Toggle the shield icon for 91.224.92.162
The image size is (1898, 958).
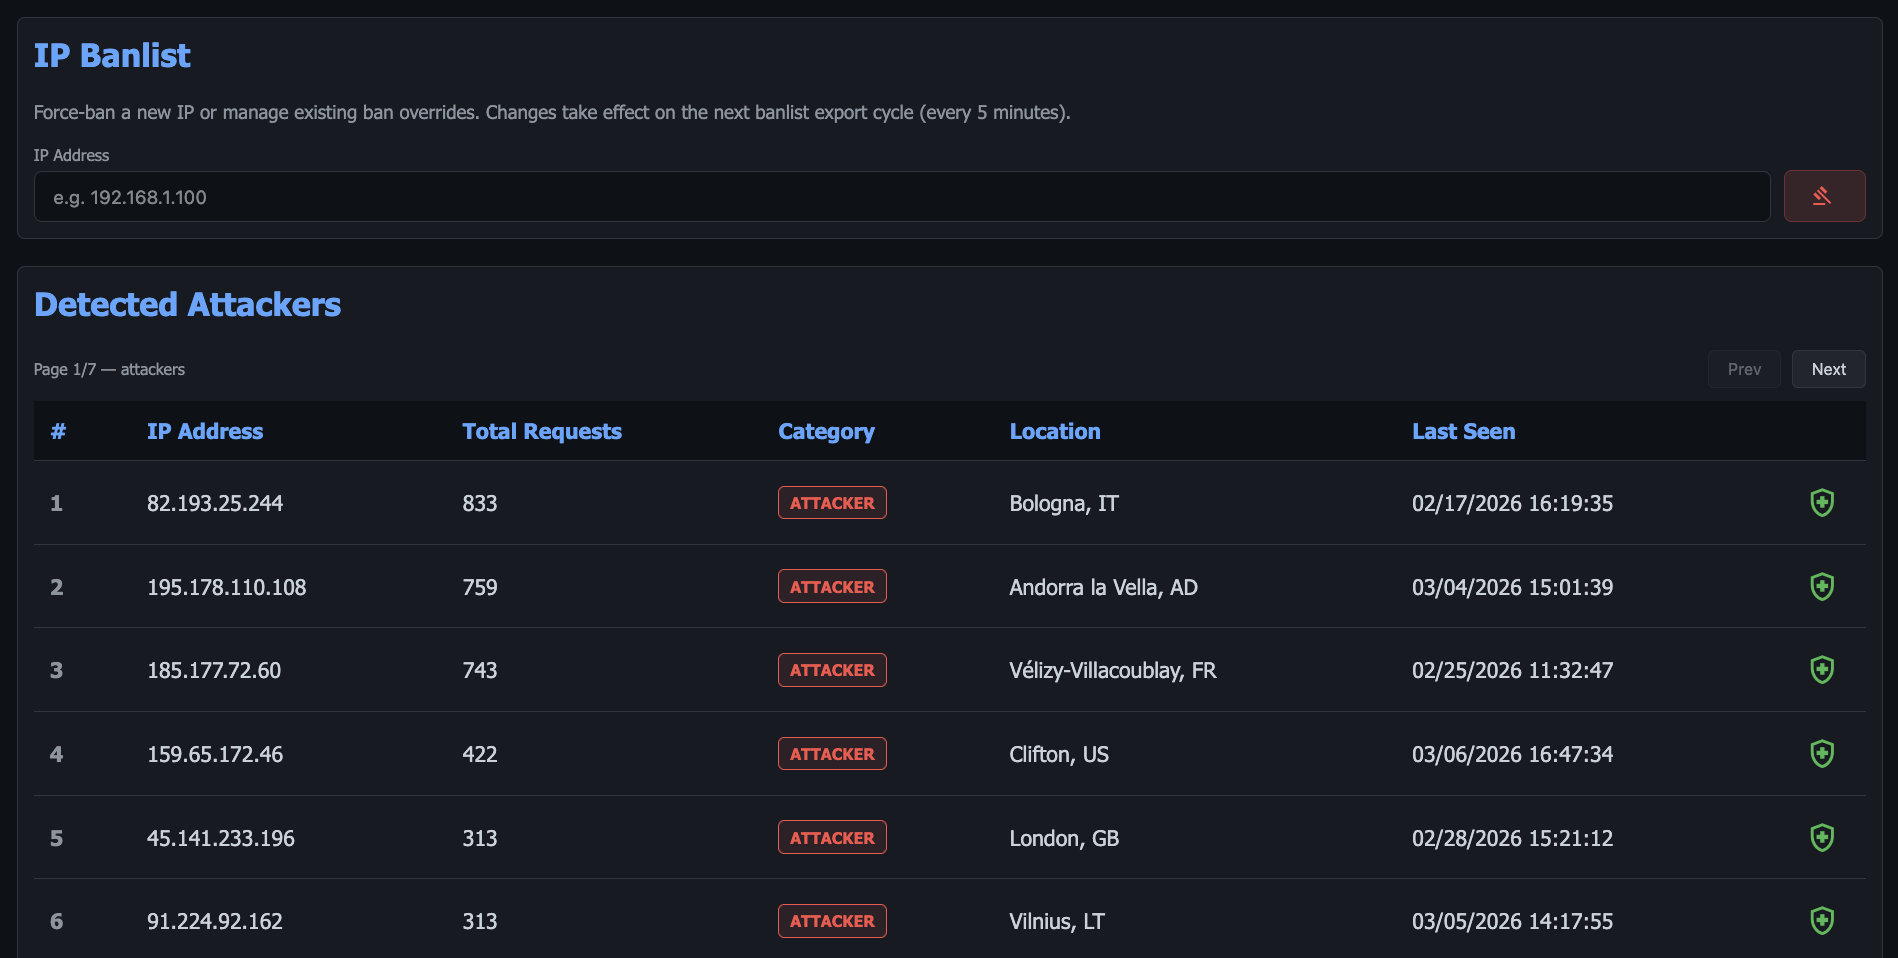1823,921
